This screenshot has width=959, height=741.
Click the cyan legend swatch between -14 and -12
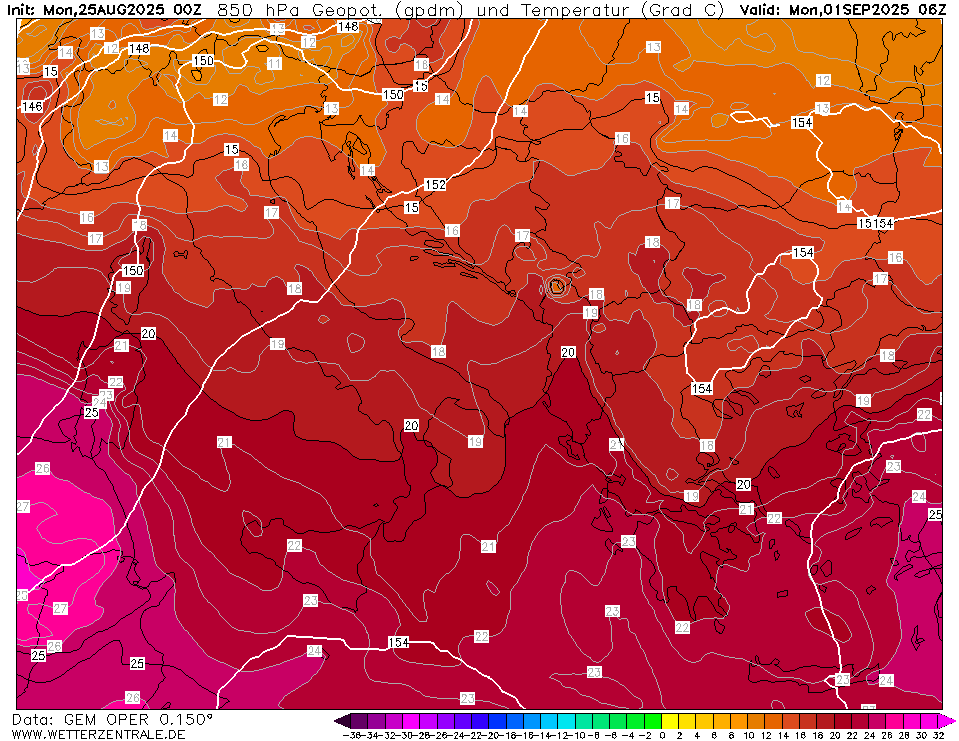click(549, 720)
